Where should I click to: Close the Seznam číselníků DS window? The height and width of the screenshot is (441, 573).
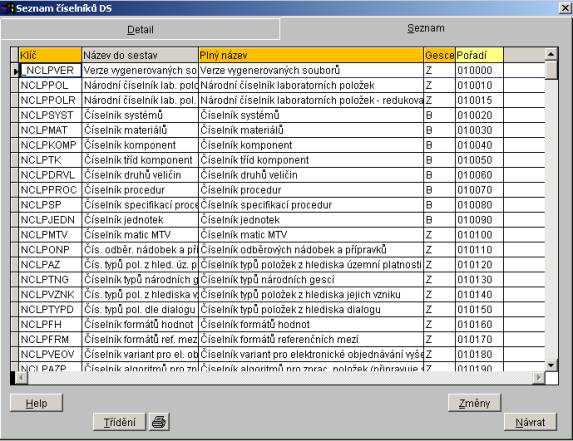click(565, 8)
